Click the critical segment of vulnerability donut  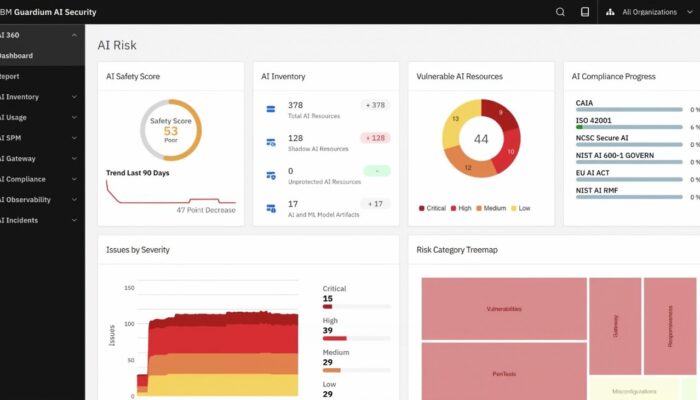pyautogui.click(x=499, y=113)
